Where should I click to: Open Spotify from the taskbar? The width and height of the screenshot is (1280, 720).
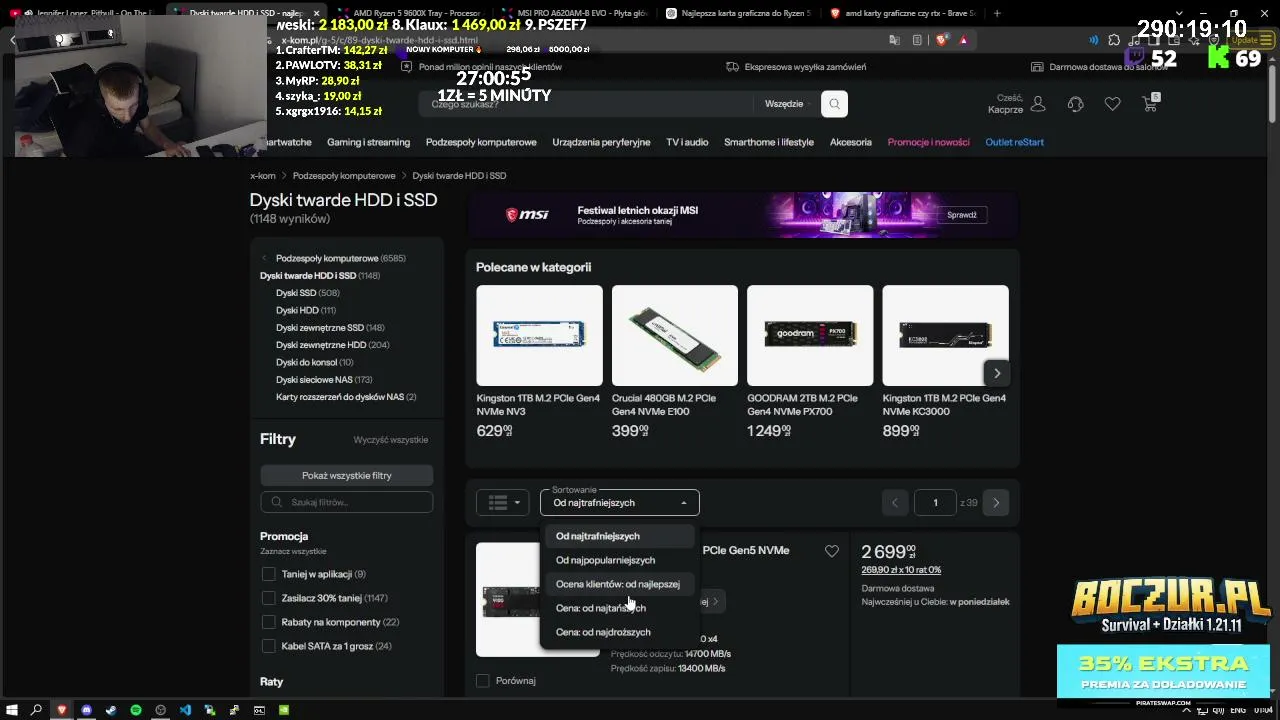[136, 710]
